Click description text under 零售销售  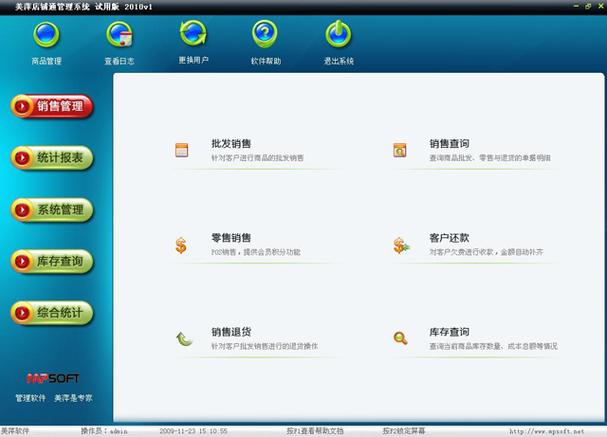[256, 252]
